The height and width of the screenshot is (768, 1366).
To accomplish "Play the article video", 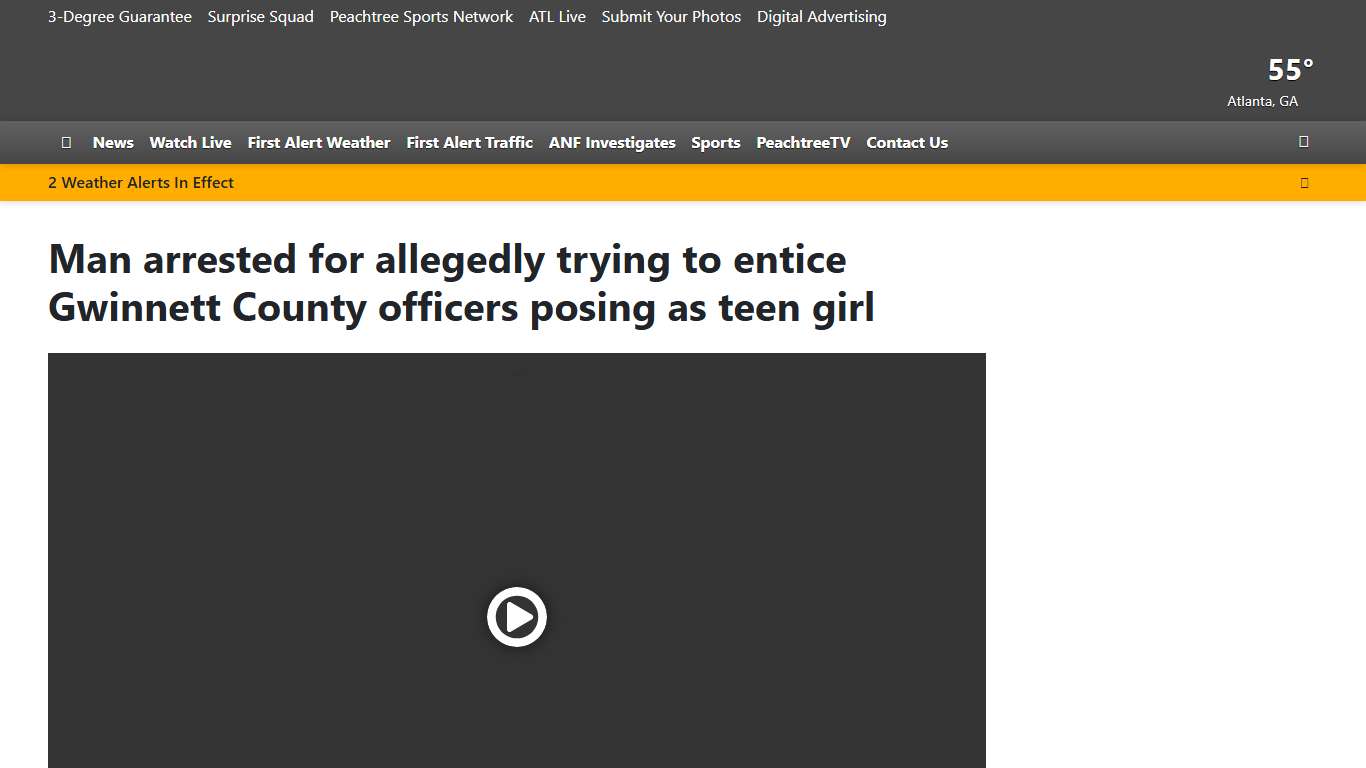I will 517,617.
